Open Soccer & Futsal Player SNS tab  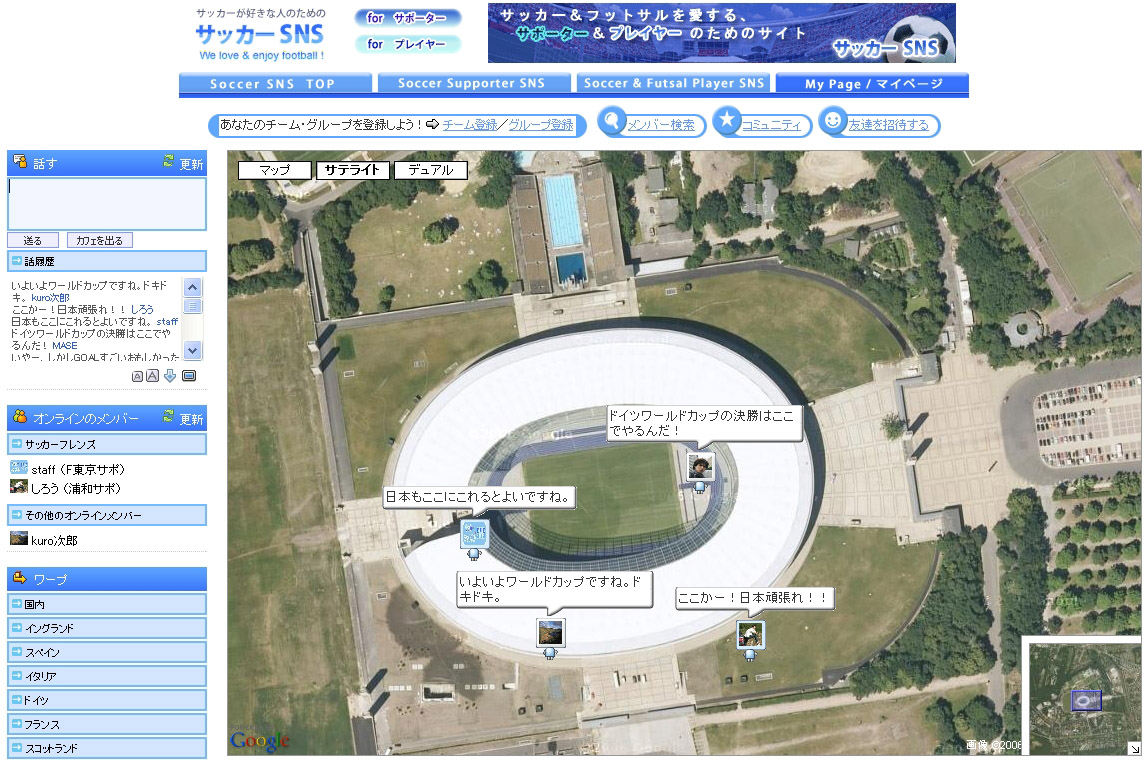click(x=673, y=83)
